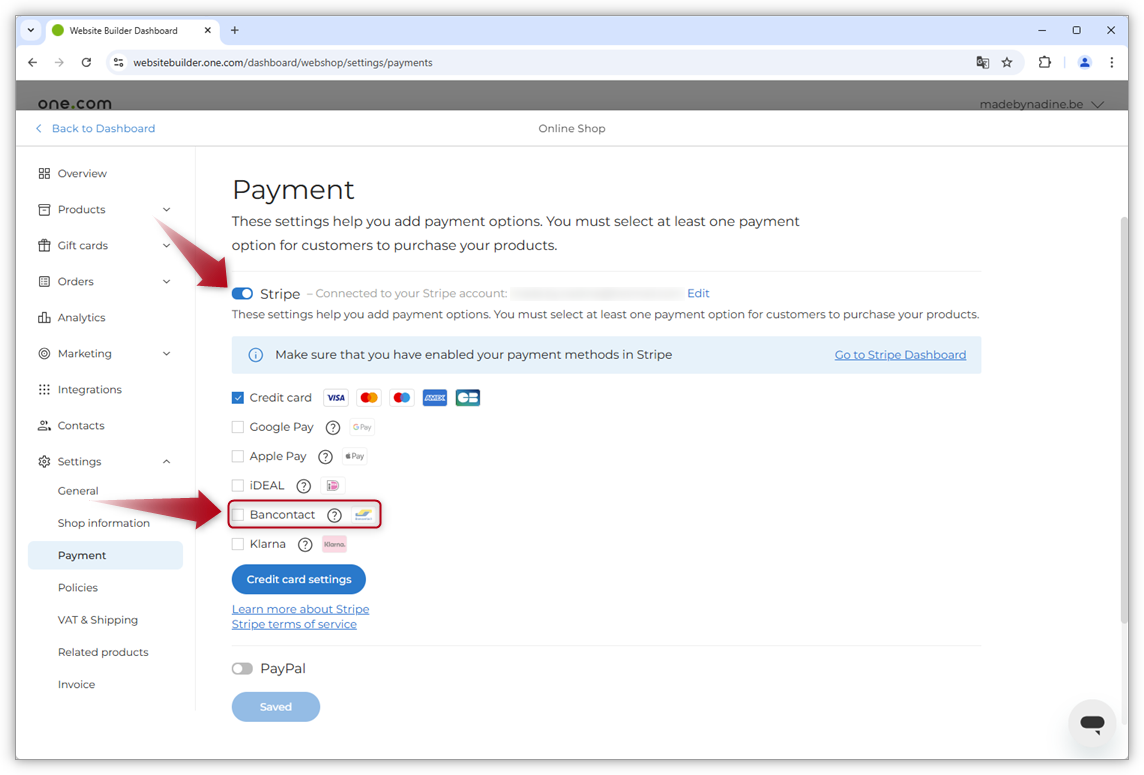Click the Analytics bar chart icon
This screenshot has width=1144, height=775.
45,317
